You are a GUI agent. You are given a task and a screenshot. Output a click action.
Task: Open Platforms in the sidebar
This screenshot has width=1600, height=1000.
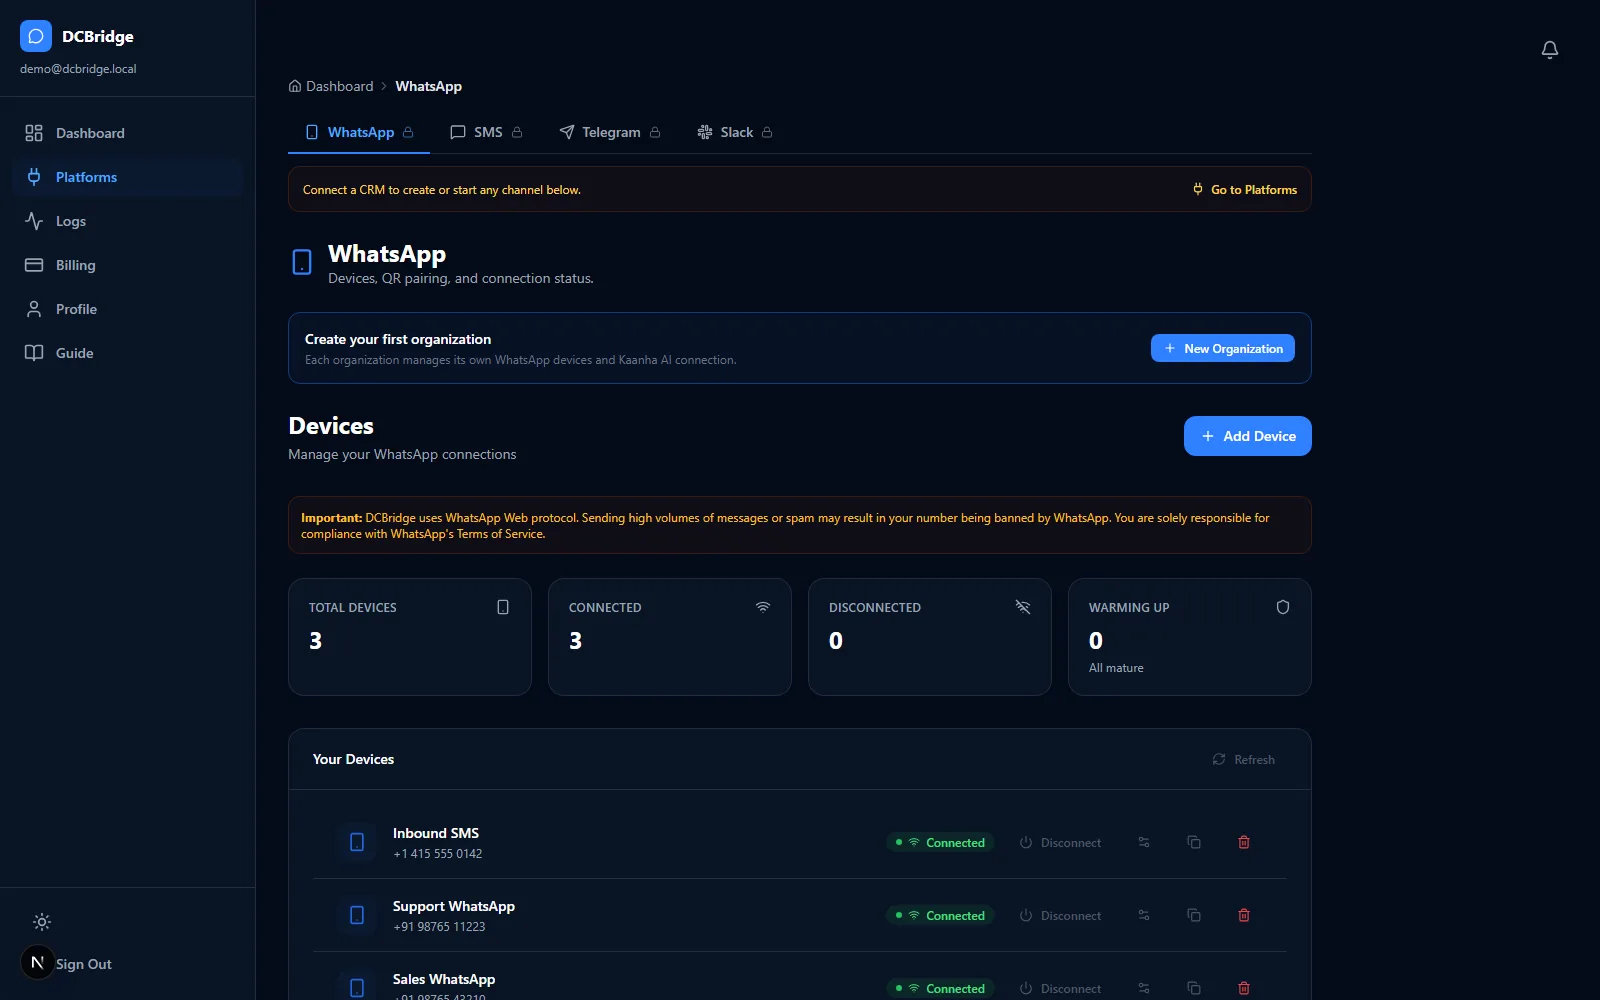(x=128, y=177)
